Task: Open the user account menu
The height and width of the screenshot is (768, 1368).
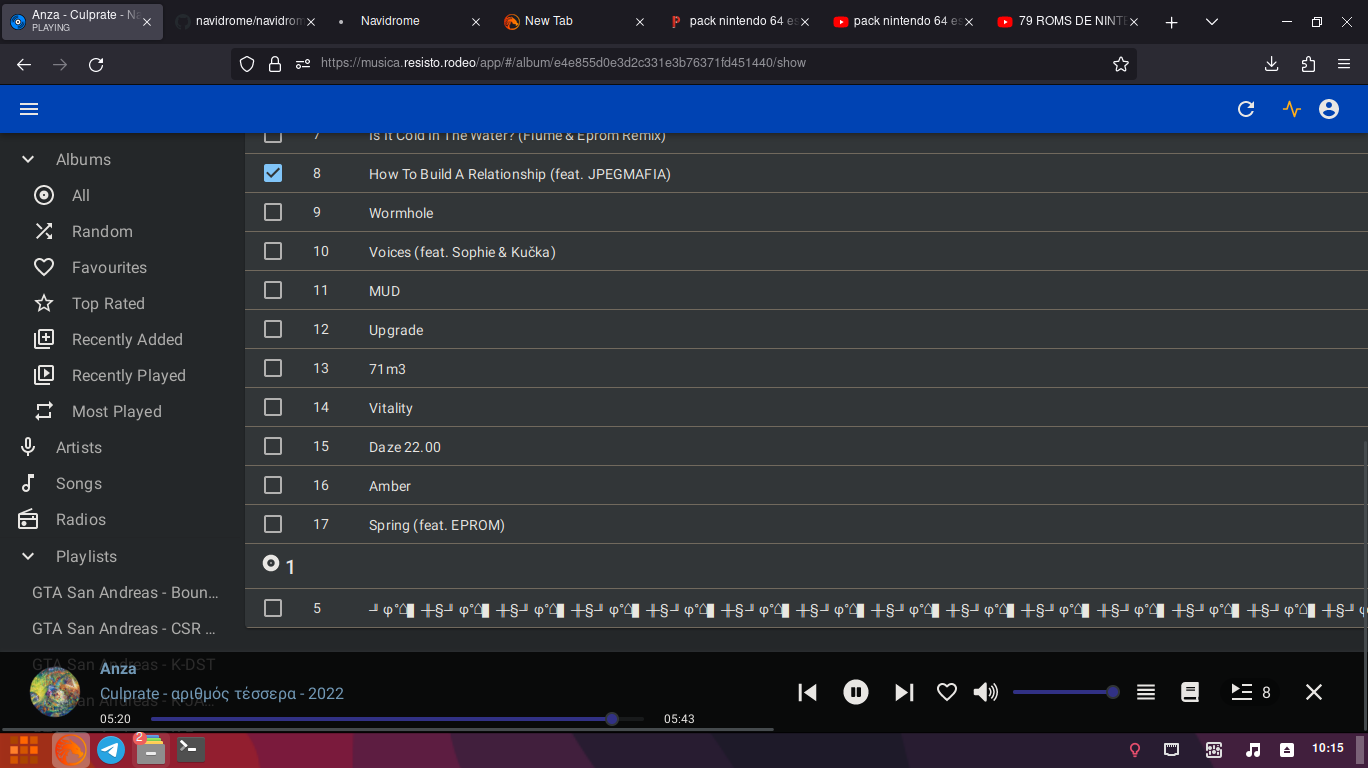Action: 1328,109
